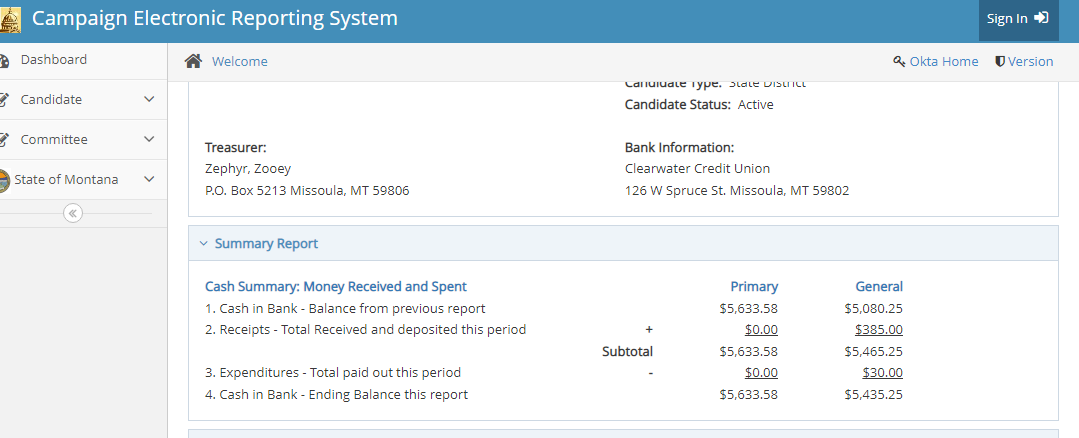This screenshot has width=1079, height=438.
Task: Collapse the sidebar with double-arrow button
Action: click(x=73, y=213)
